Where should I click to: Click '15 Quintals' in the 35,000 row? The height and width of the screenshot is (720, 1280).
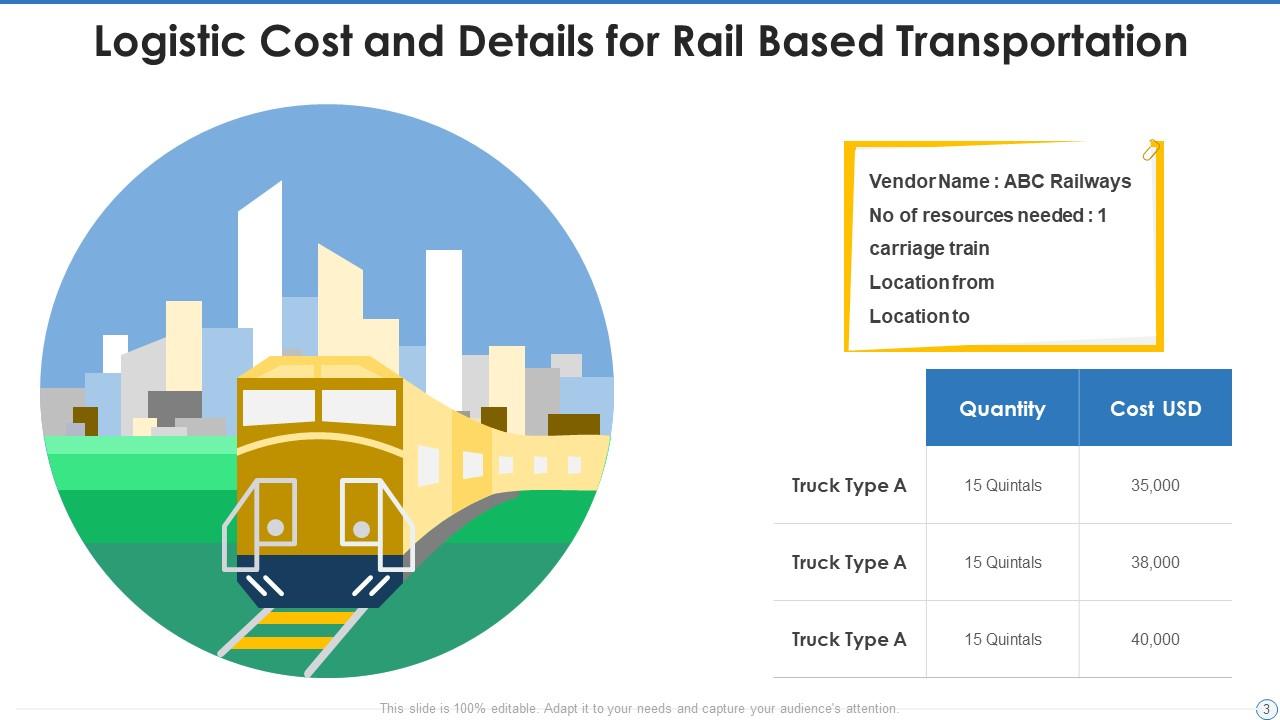pos(1003,486)
